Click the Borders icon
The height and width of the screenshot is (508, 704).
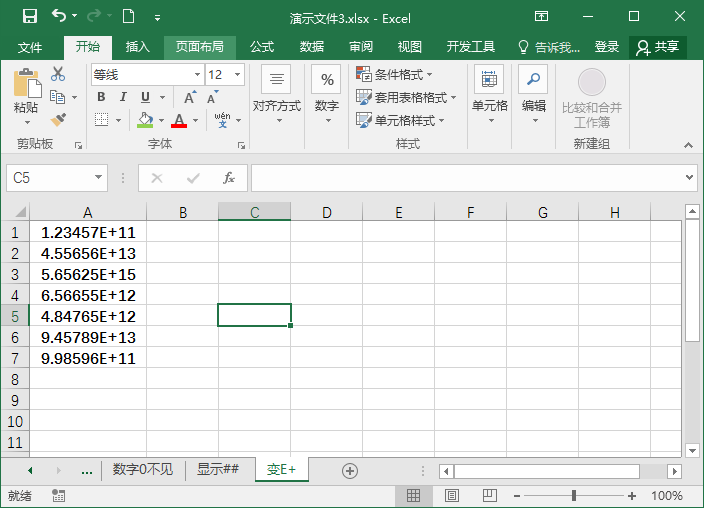pyautogui.click(x=101, y=120)
